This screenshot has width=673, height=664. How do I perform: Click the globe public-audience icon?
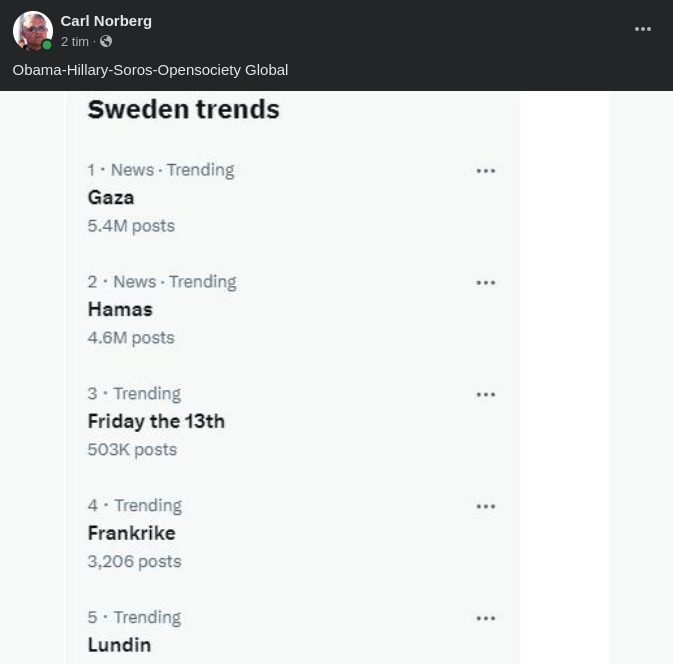(106, 42)
